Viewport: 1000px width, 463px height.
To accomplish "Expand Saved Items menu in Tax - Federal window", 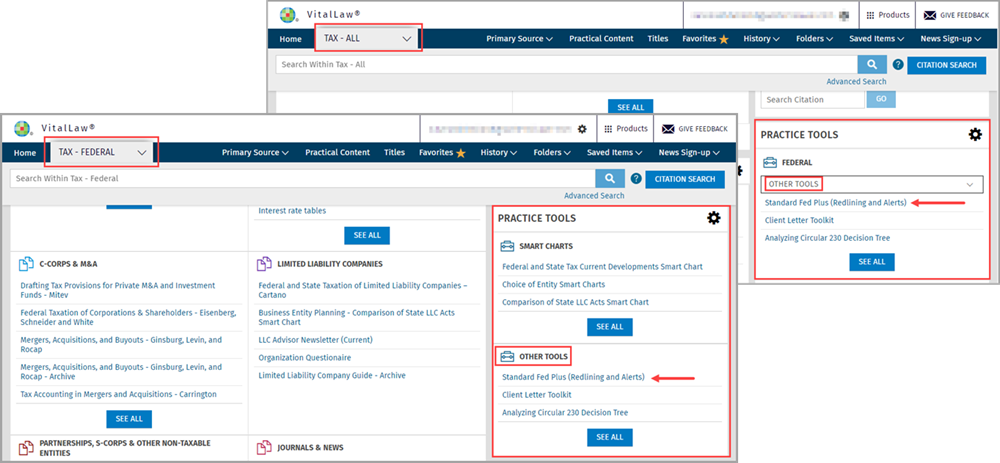I will point(615,152).
